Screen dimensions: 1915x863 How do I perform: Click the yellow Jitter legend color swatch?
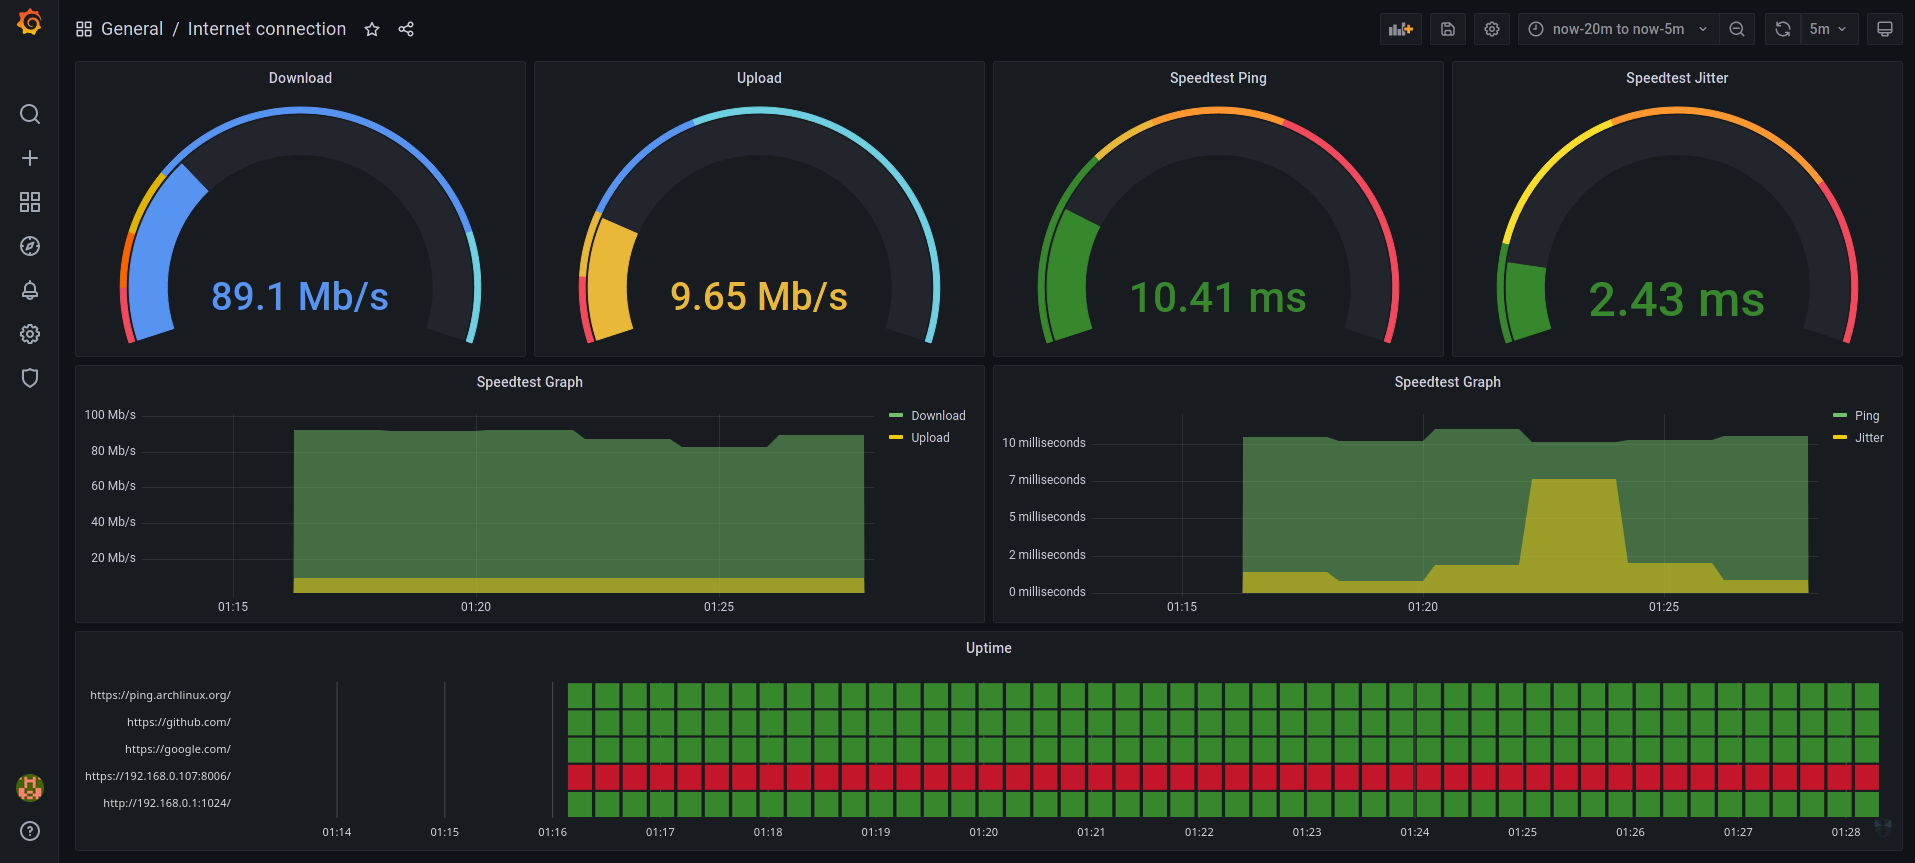1840,437
